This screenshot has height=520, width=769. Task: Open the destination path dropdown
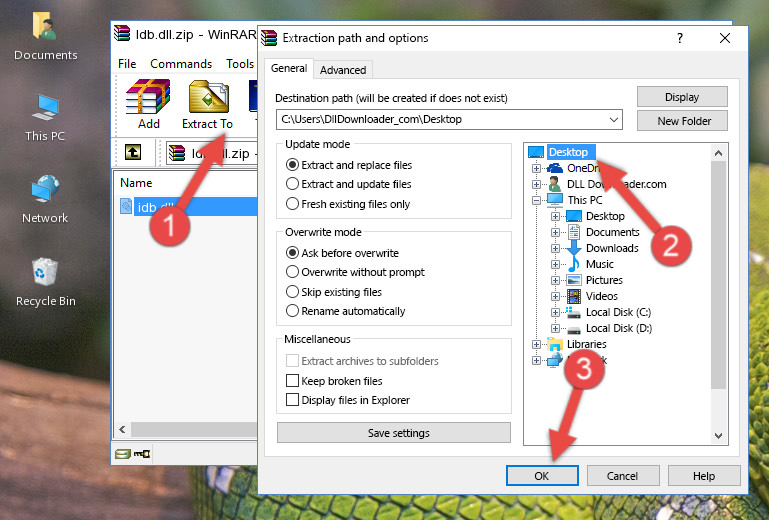coord(614,120)
